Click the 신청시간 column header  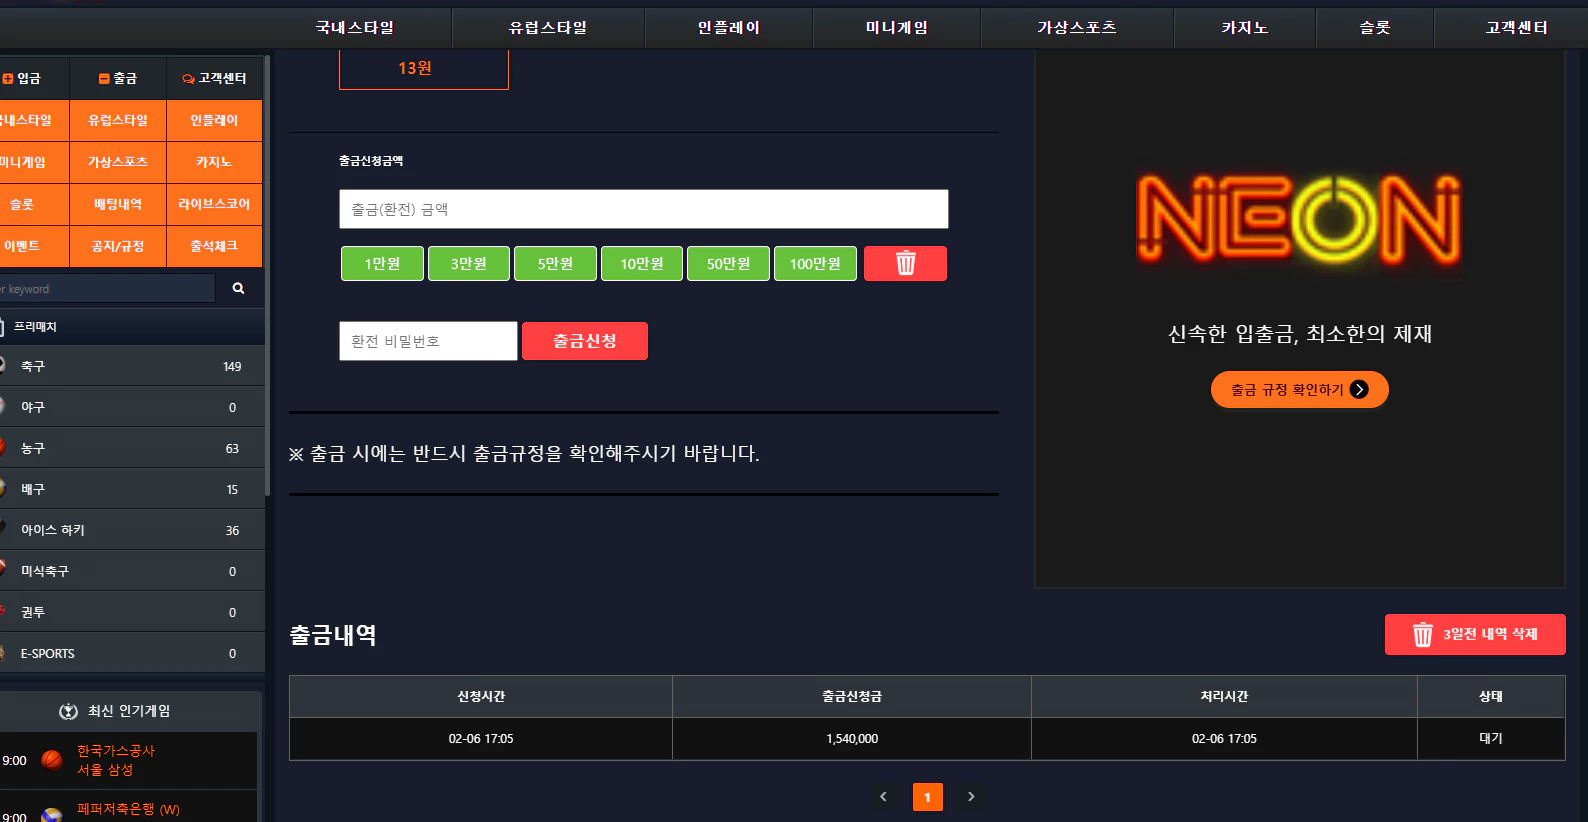point(481,697)
